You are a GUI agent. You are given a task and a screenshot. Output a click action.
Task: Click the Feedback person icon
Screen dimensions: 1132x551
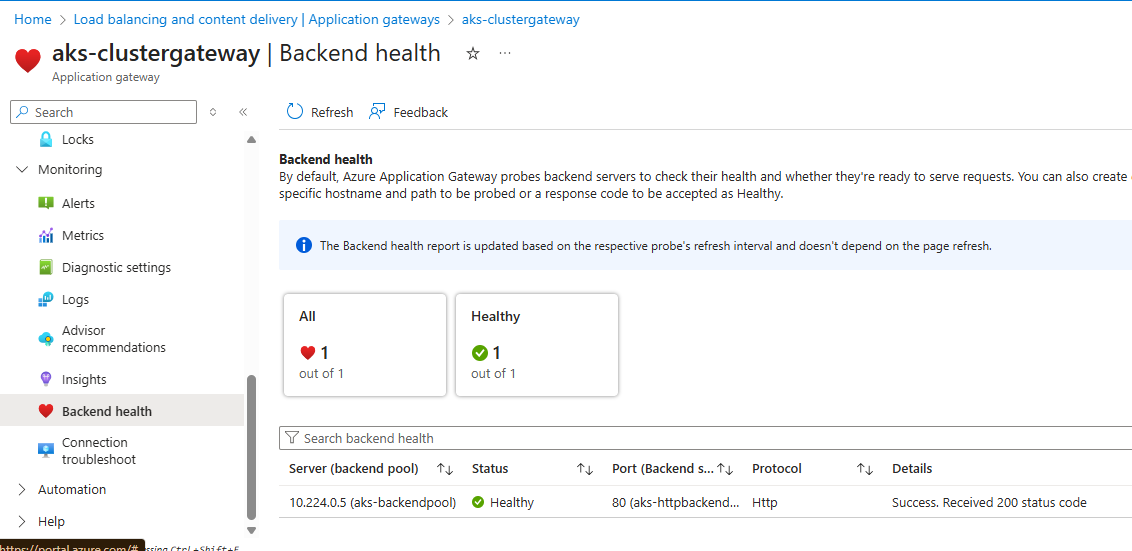tap(377, 111)
